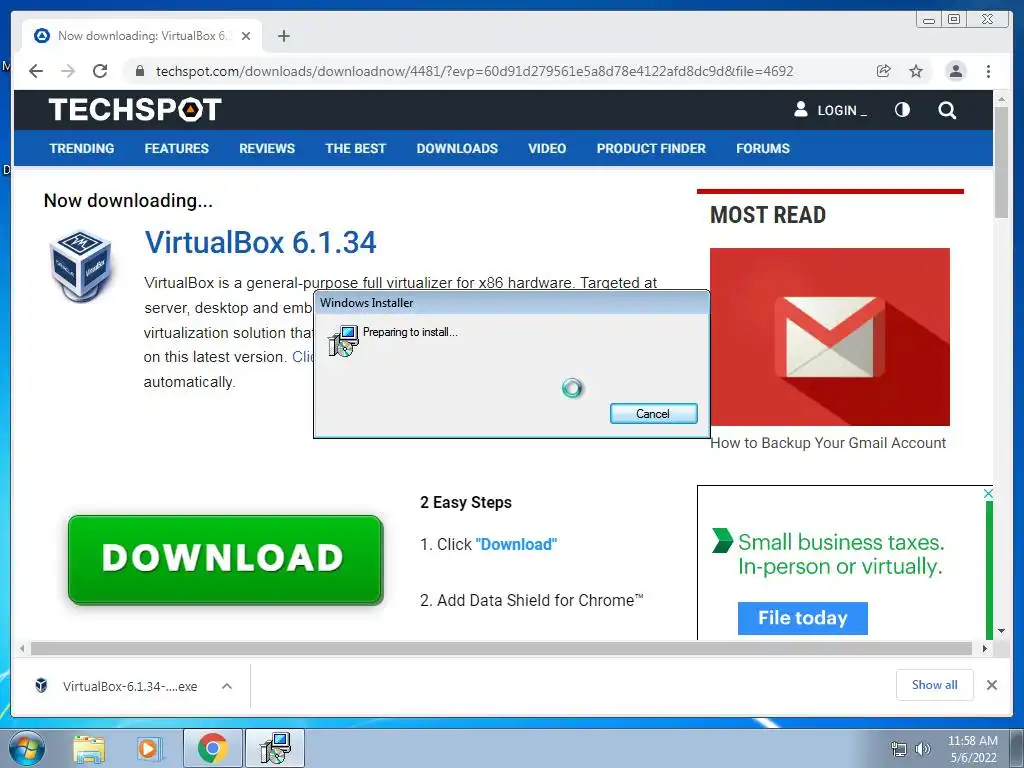The image size is (1024, 768).
Task: Close the 'Now downloading: VirtualBox' tab
Action: tap(246, 36)
